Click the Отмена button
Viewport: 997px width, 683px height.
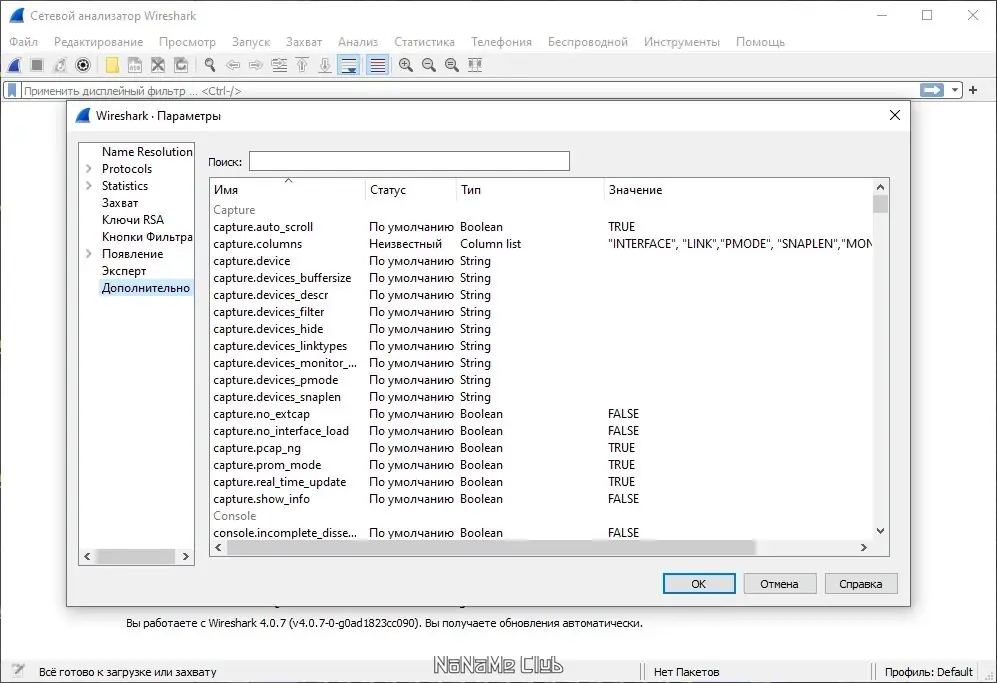780,584
